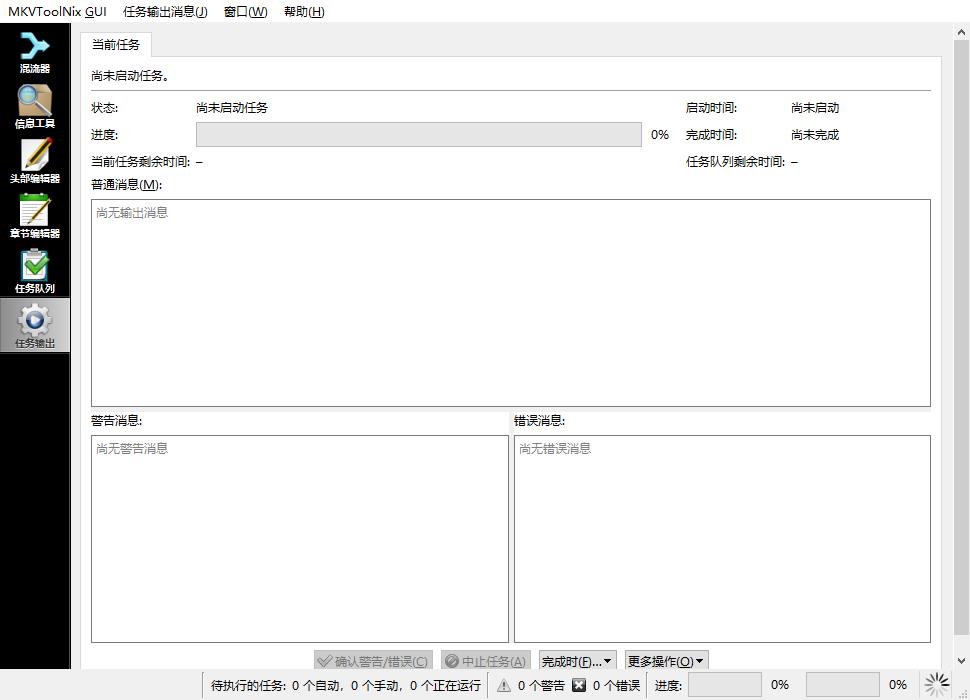Click the 普通消息(M) label
This screenshot has height=700, width=970.
coord(126,184)
